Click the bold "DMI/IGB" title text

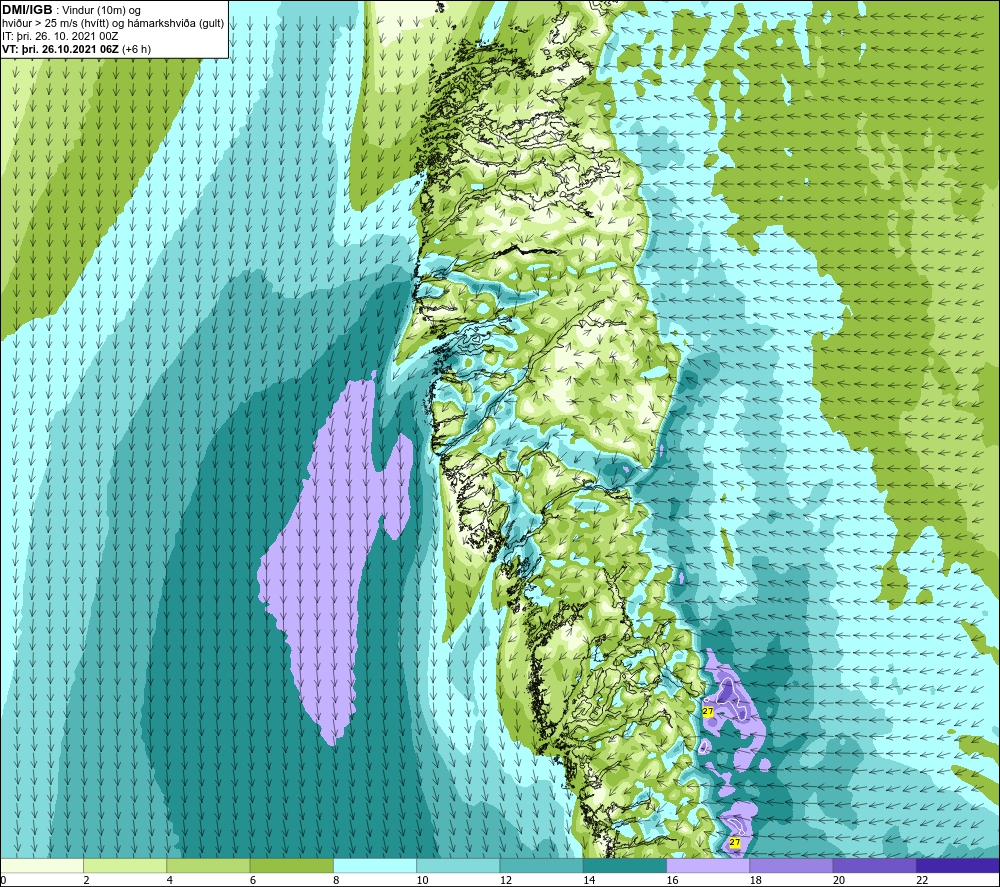pos(27,10)
